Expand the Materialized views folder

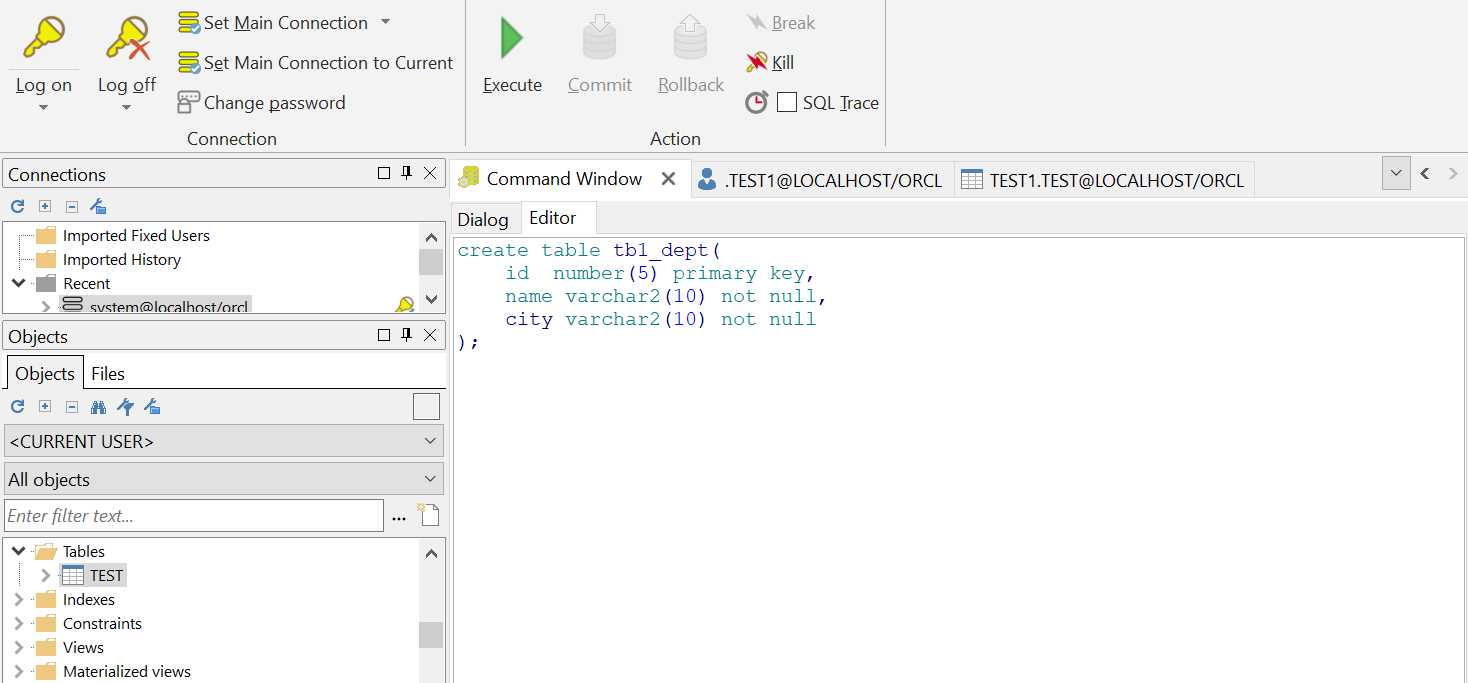tap(19, 671)
